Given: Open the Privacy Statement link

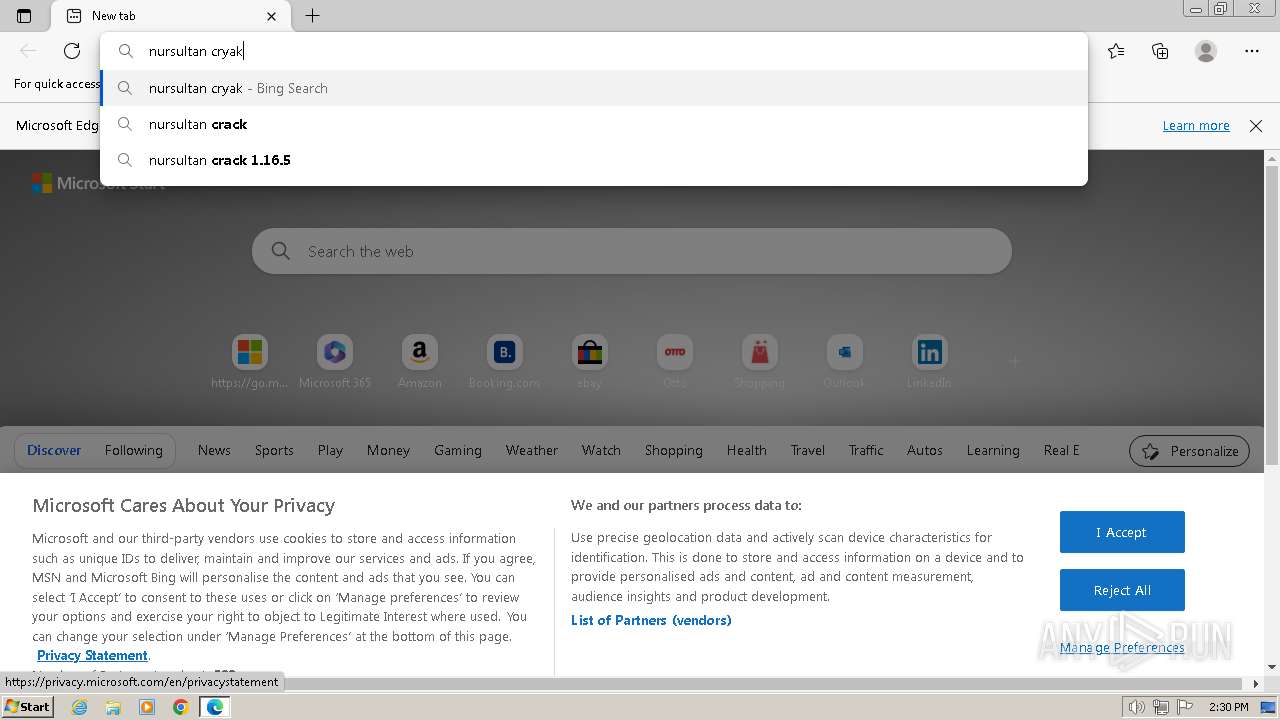Looking at the screenshot, I should pos(92,655).
